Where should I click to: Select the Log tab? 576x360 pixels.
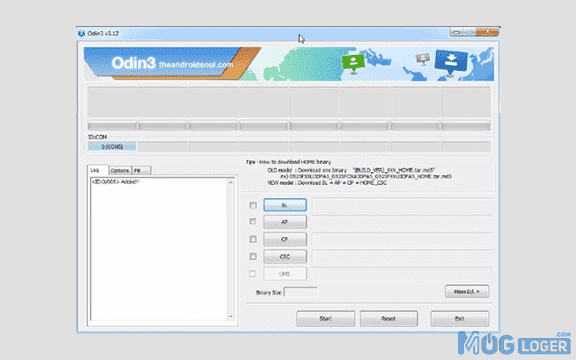tap(97, 170)
